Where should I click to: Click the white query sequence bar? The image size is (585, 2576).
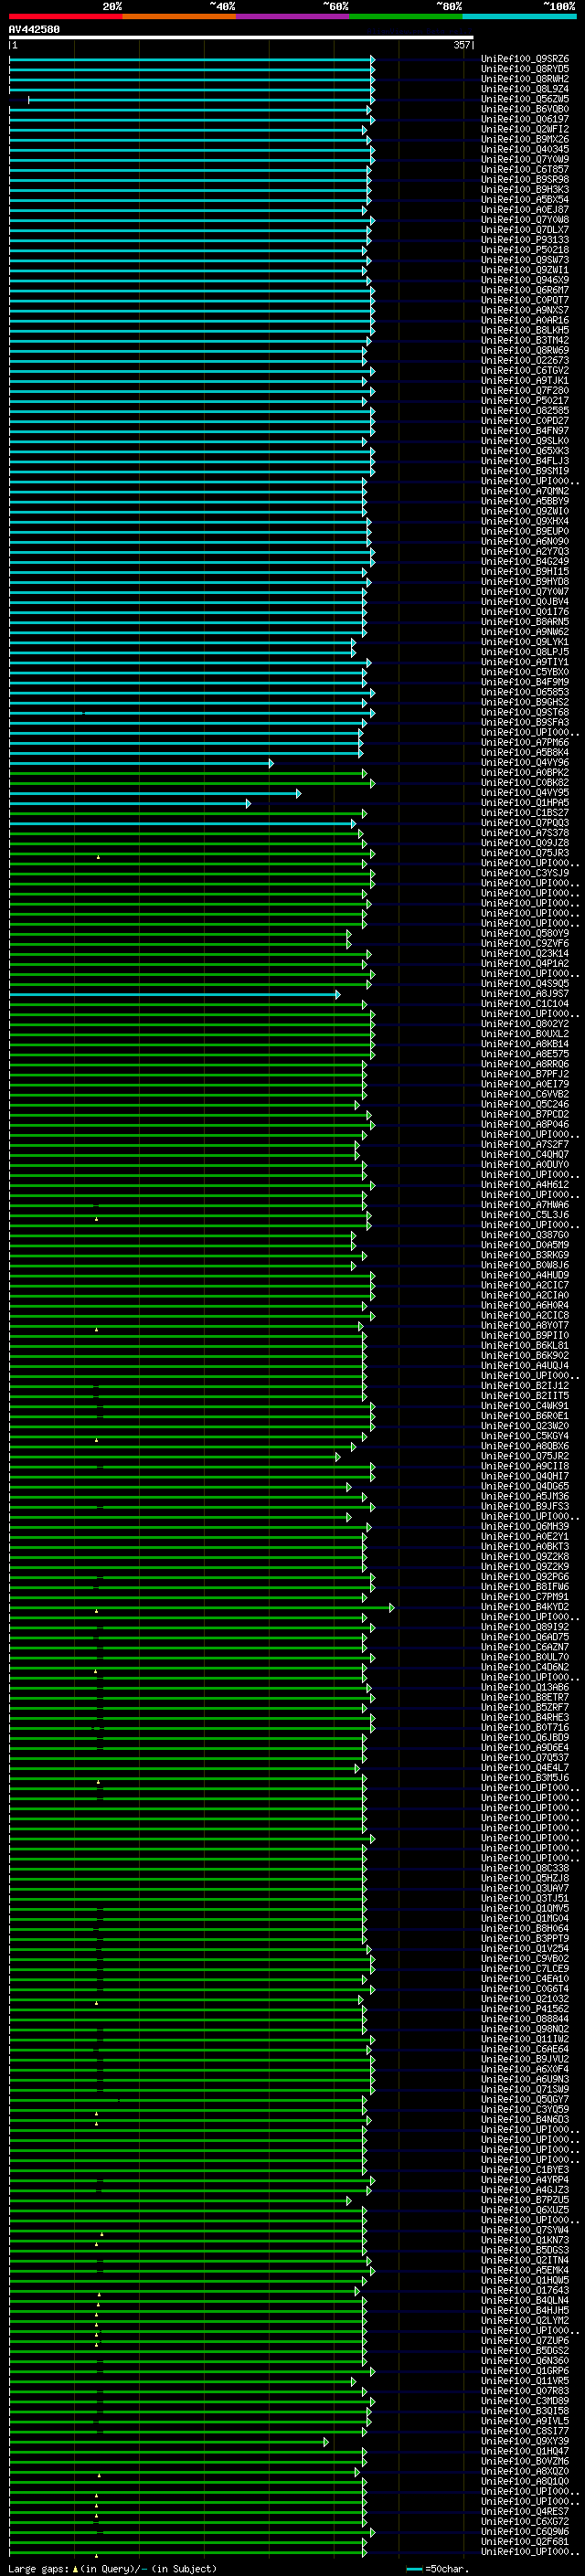(x=241, y=38)
